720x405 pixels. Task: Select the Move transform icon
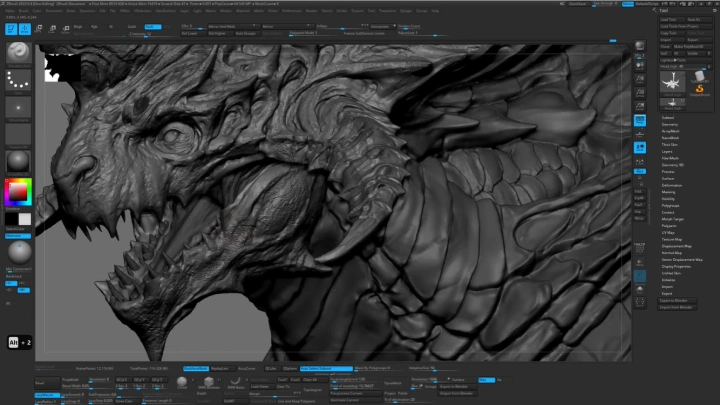tap(39, 29)
